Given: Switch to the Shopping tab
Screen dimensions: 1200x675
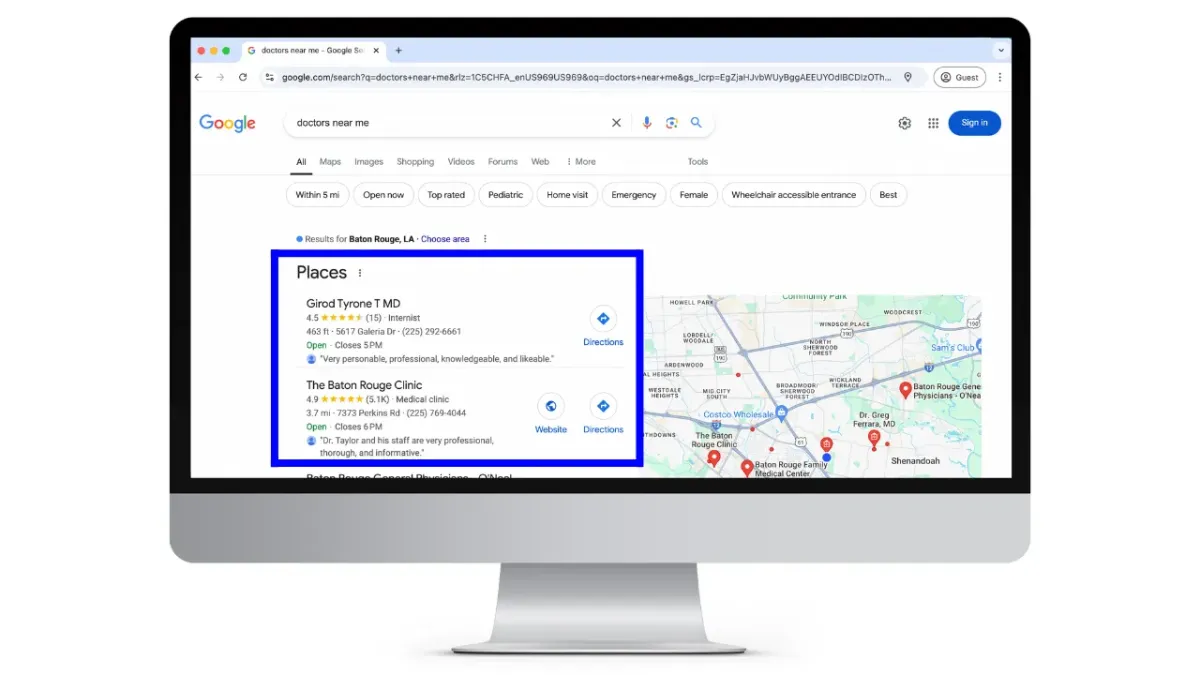Looking at the screenshot, I should click(x=415, y=162).
